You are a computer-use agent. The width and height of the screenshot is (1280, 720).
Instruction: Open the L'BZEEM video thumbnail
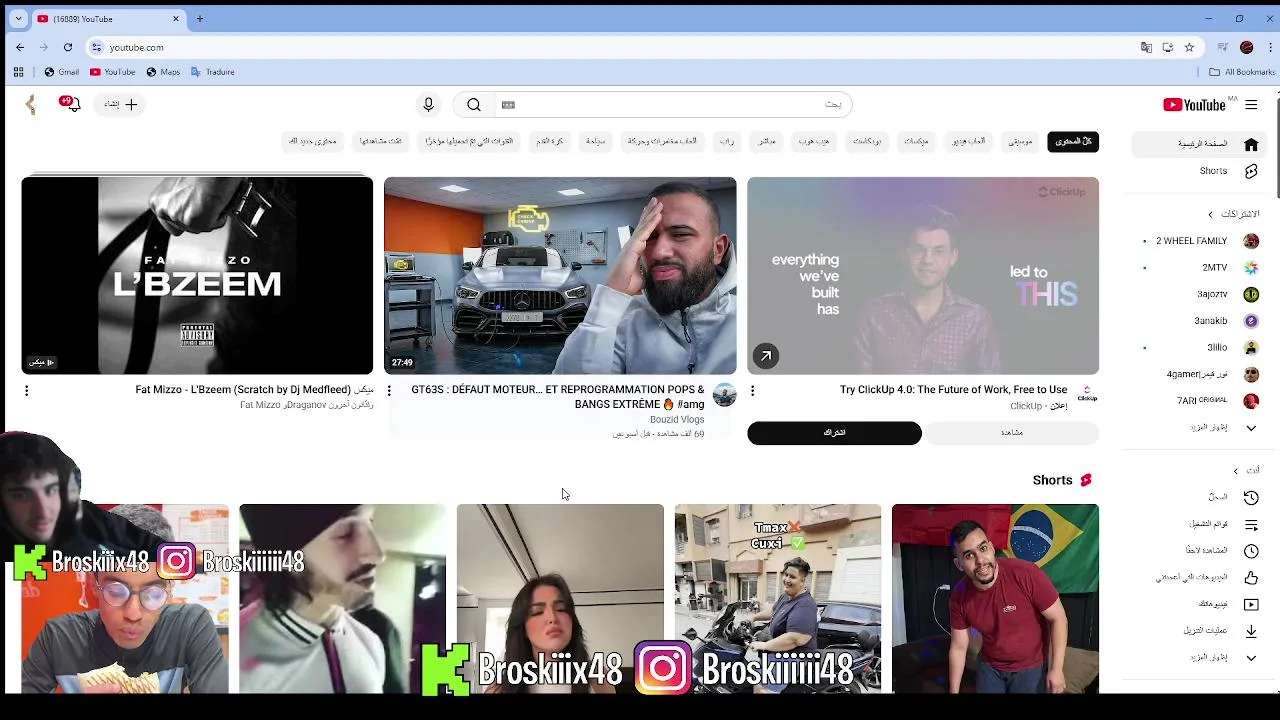point(197,276)
